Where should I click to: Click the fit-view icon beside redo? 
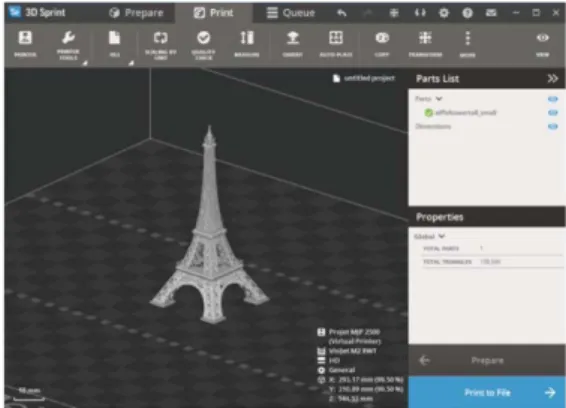[394, 13]
